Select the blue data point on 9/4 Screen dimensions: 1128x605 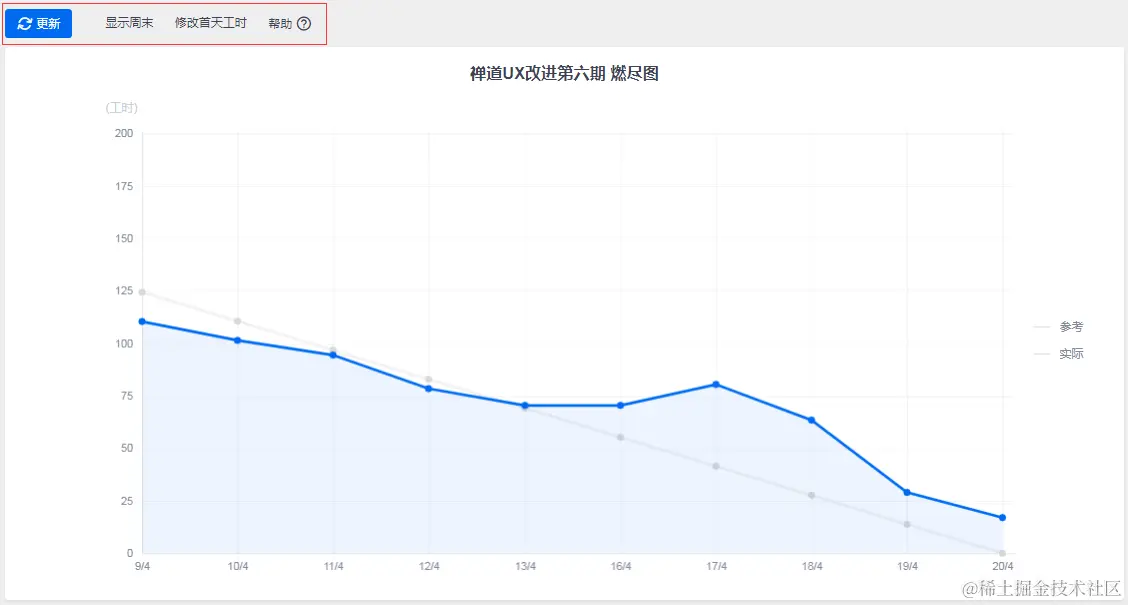tap(141, 321)
